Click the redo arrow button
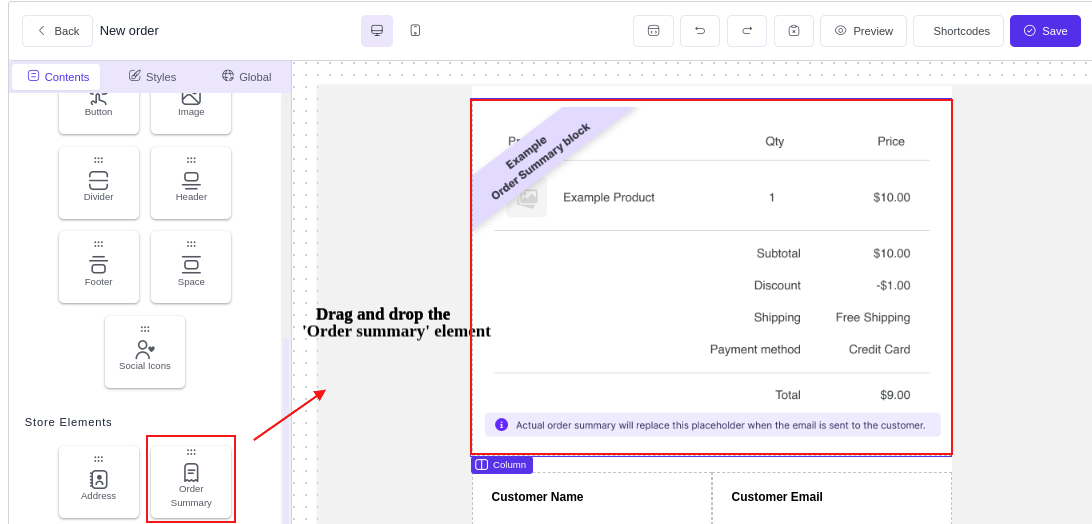The height and width of the screenshot is (524, 1092). point(747,31)
